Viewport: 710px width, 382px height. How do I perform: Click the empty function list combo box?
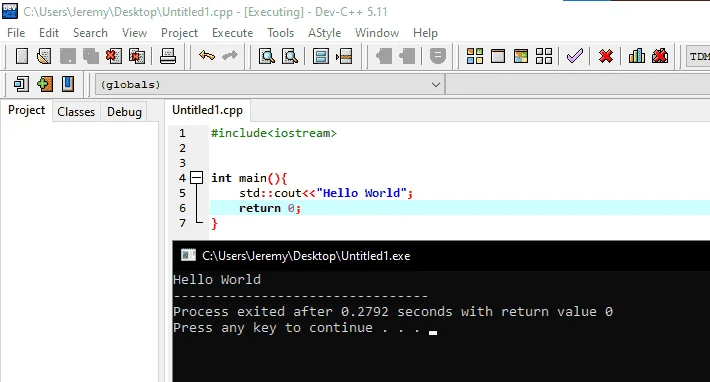578,85
